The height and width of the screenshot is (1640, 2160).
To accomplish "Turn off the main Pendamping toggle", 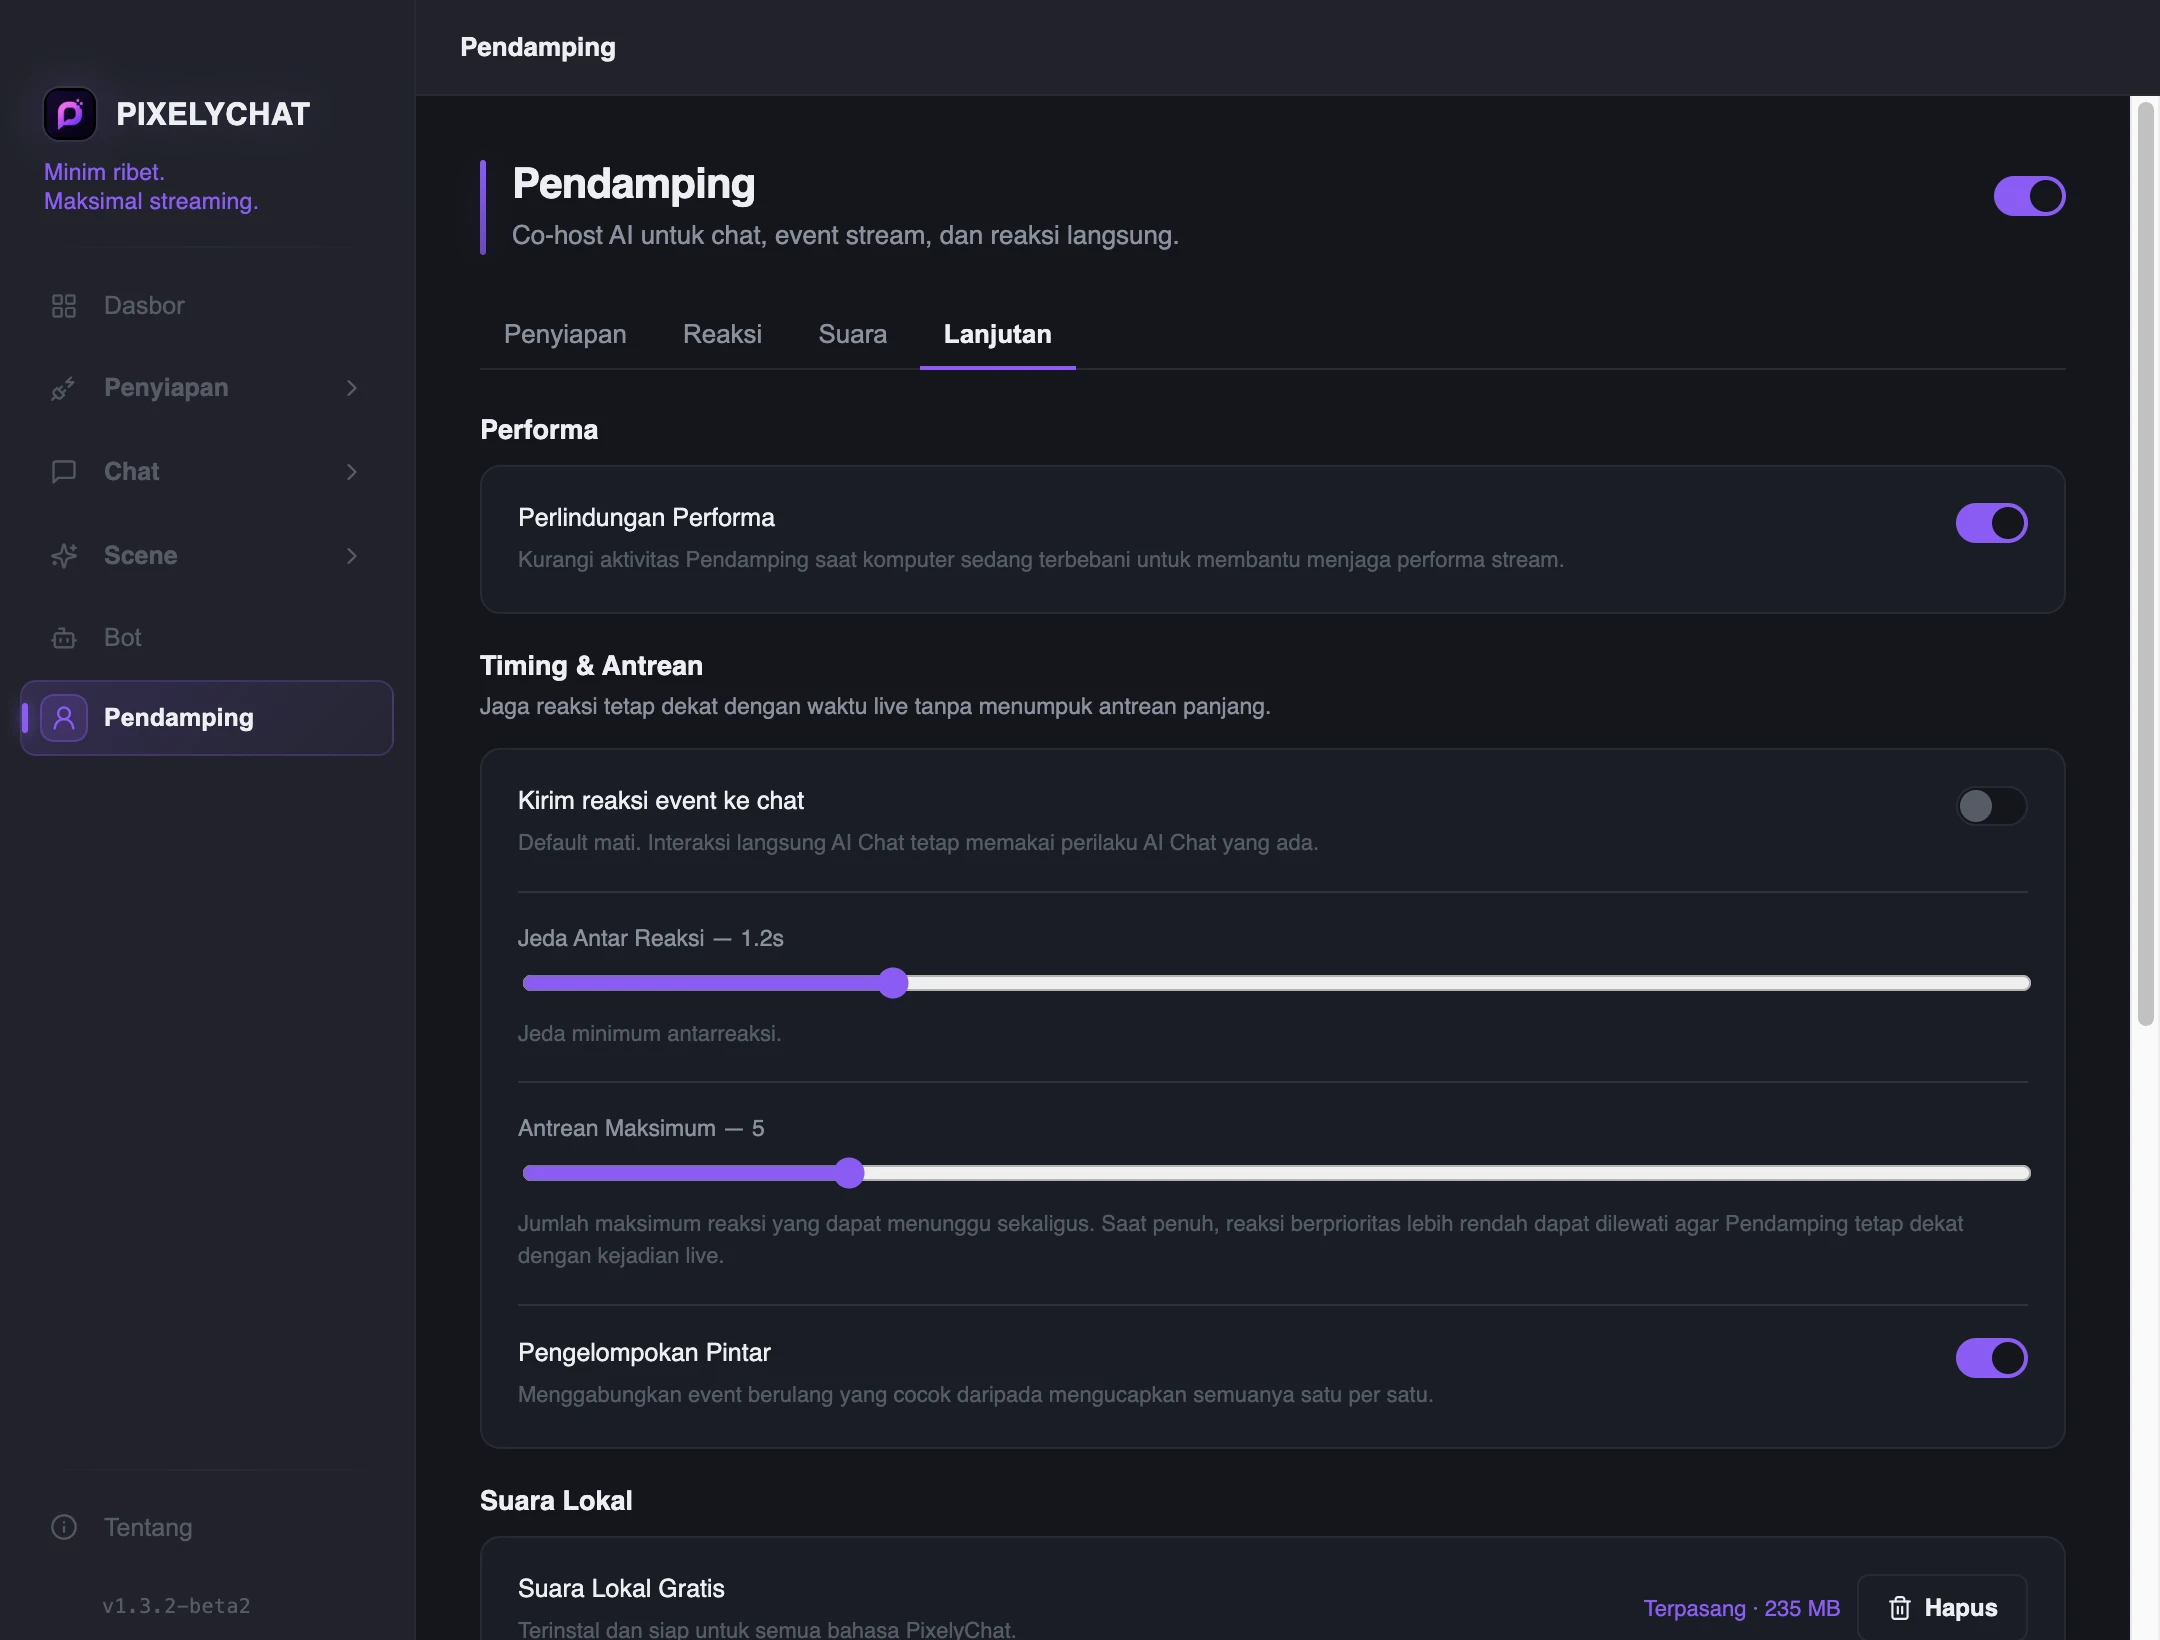I will (x=2029, y=196).
